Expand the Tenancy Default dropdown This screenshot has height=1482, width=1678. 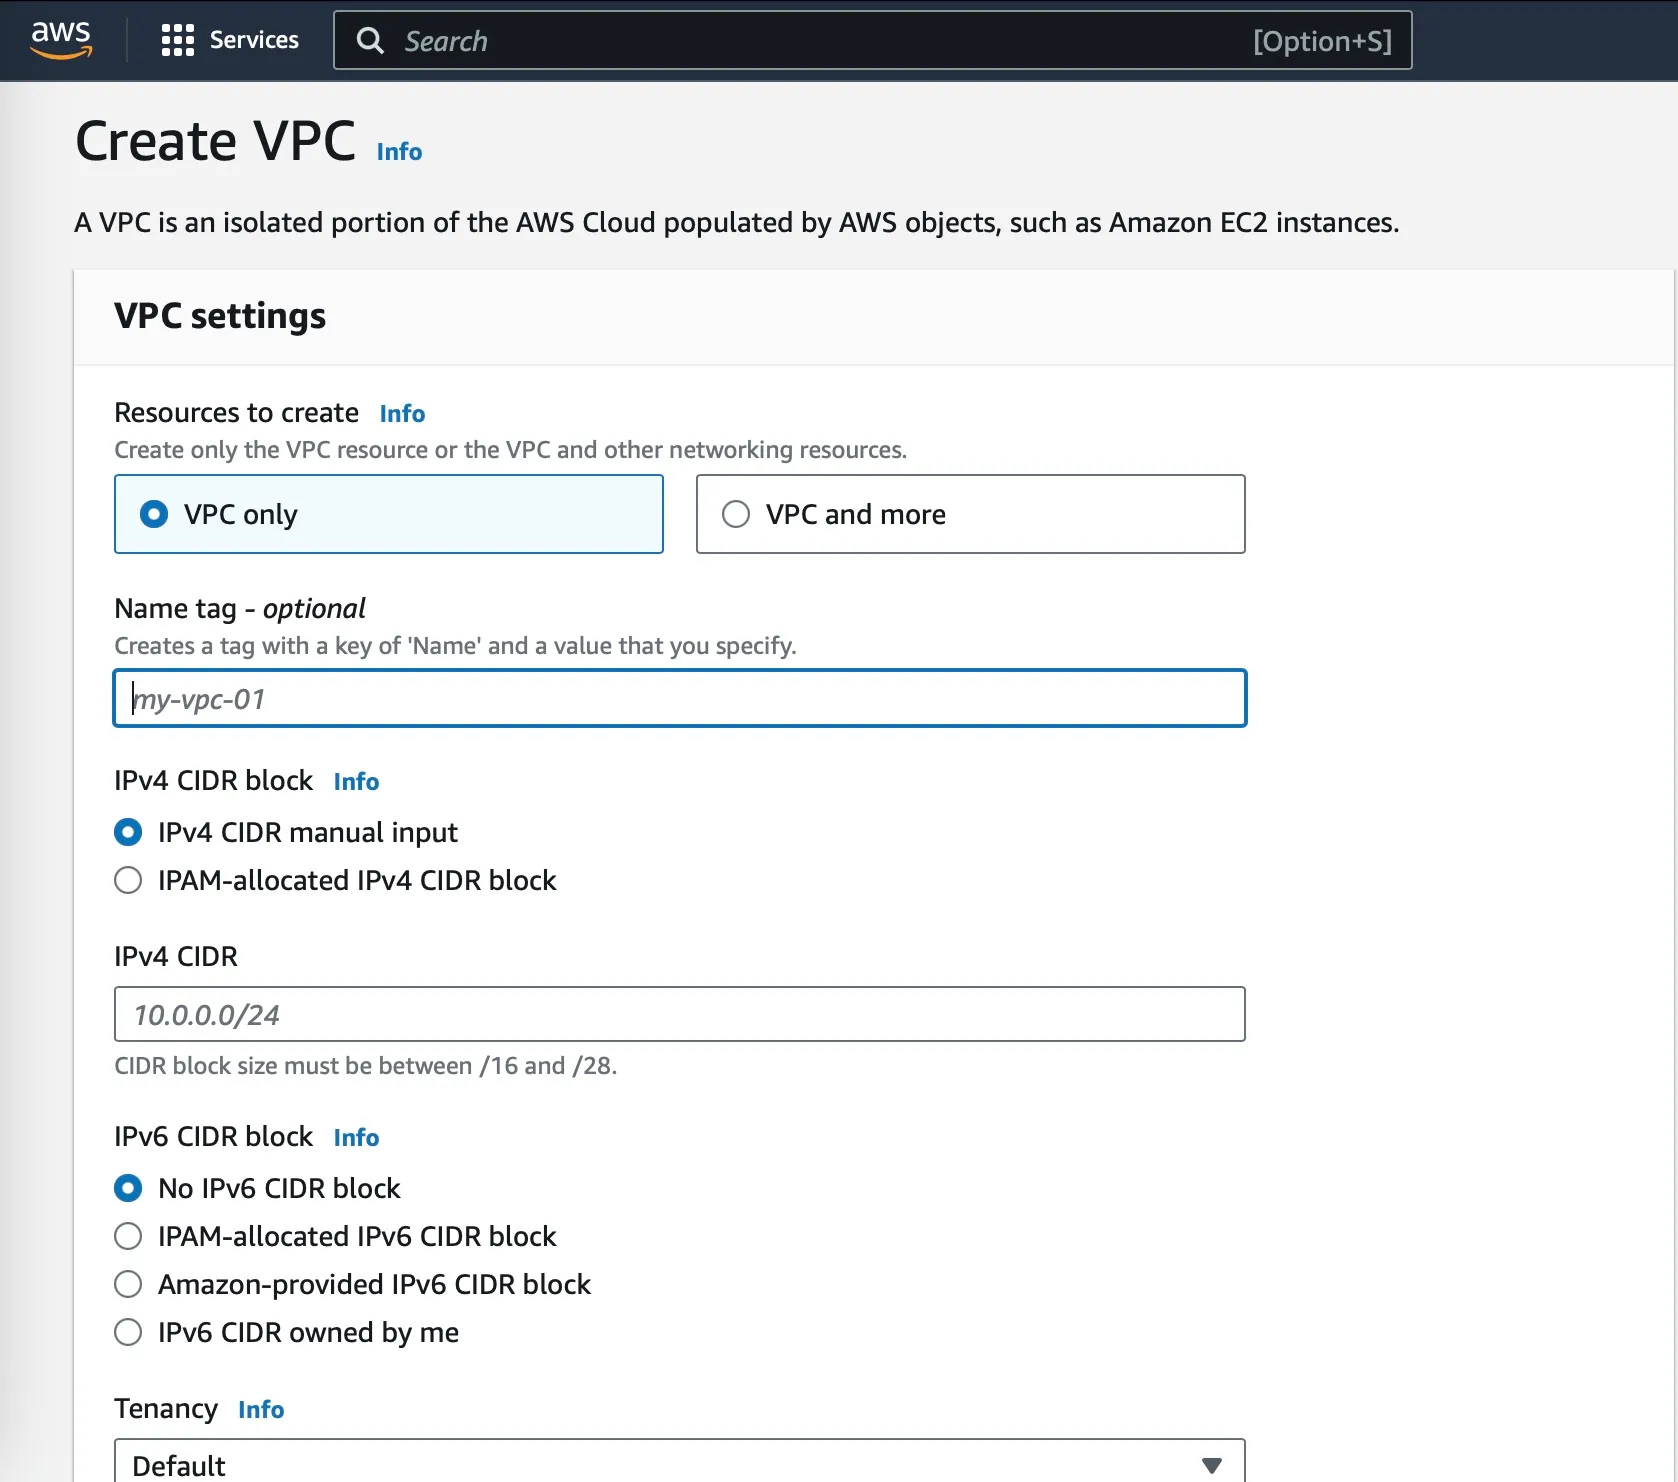(x=680, y=1464)
